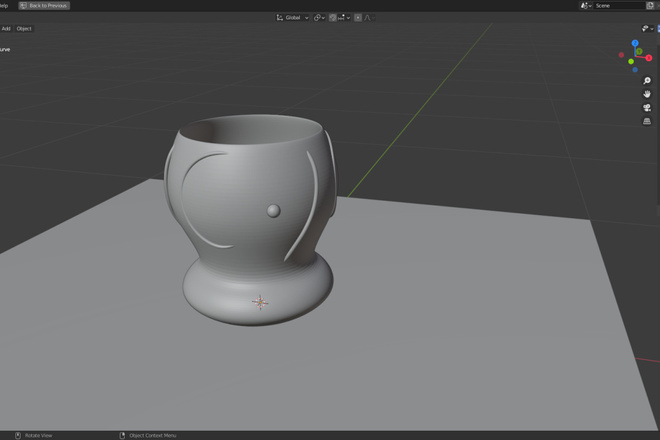Open the transform pivot point dropdown
The width and height of the screenshot is (660, 440).
pyautogui.click(x=319, y=18)
